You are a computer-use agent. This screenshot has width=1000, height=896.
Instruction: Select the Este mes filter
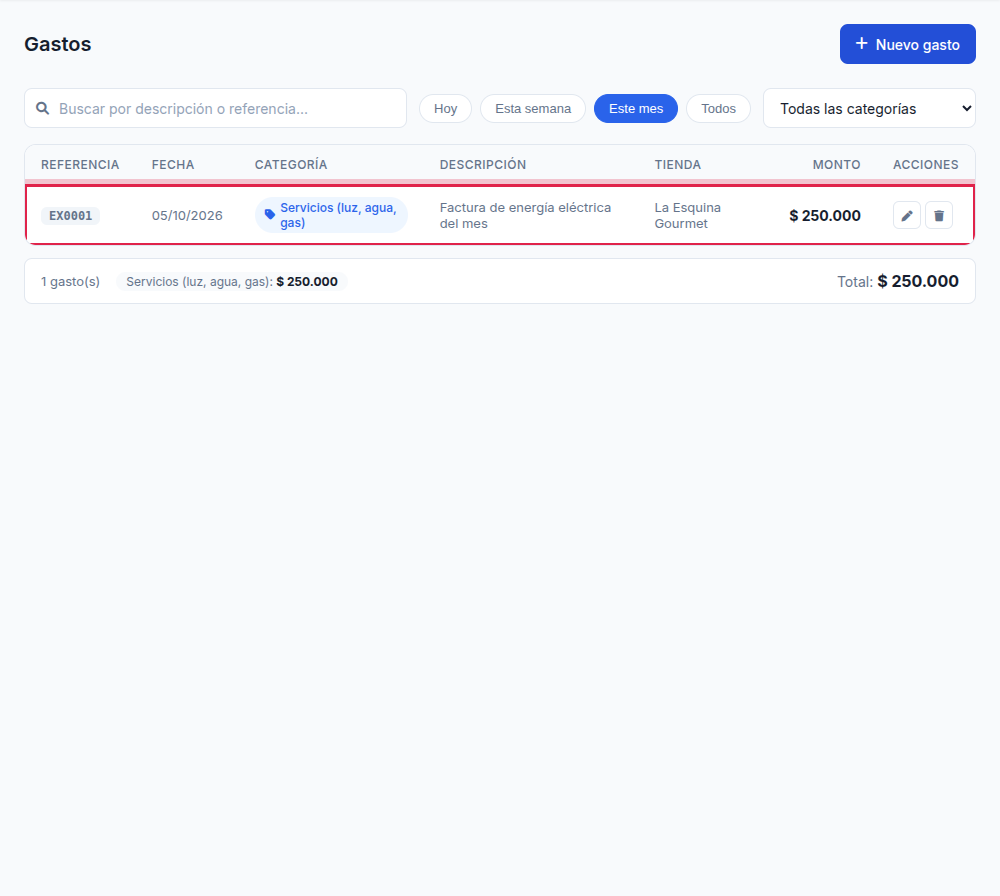click(x=636, y=108)
